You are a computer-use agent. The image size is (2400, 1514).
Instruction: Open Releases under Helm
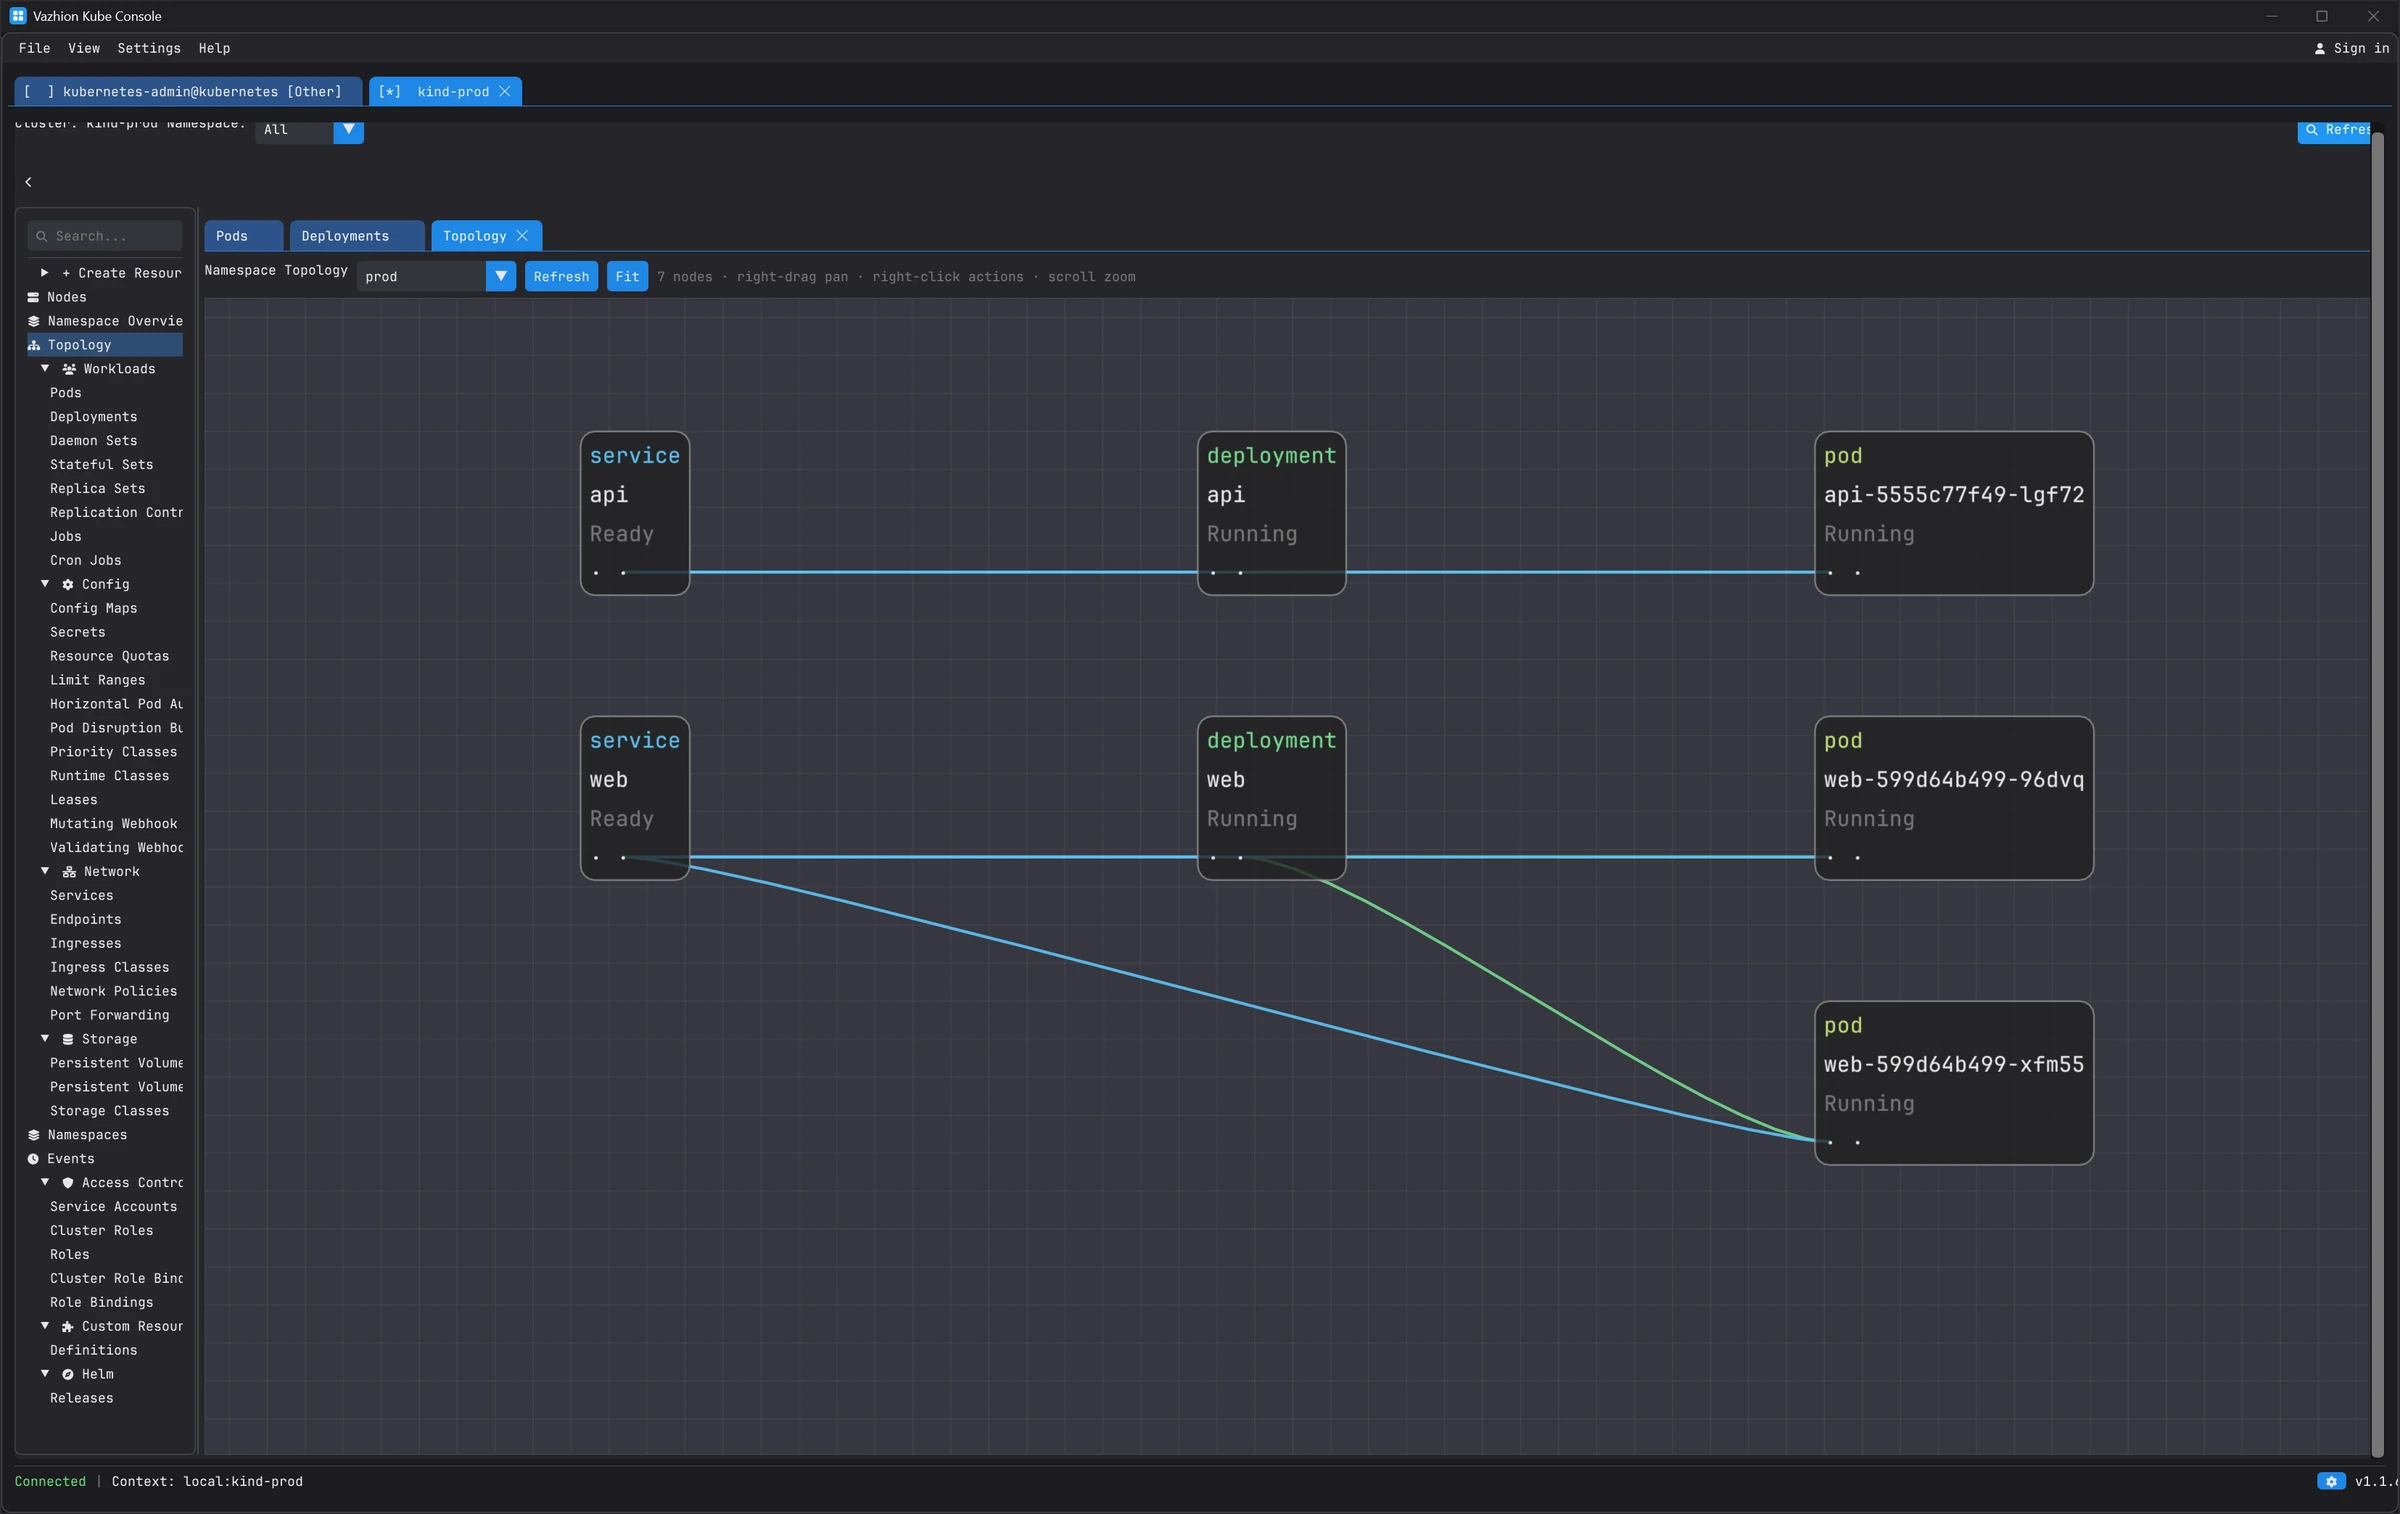(81, 1398)
